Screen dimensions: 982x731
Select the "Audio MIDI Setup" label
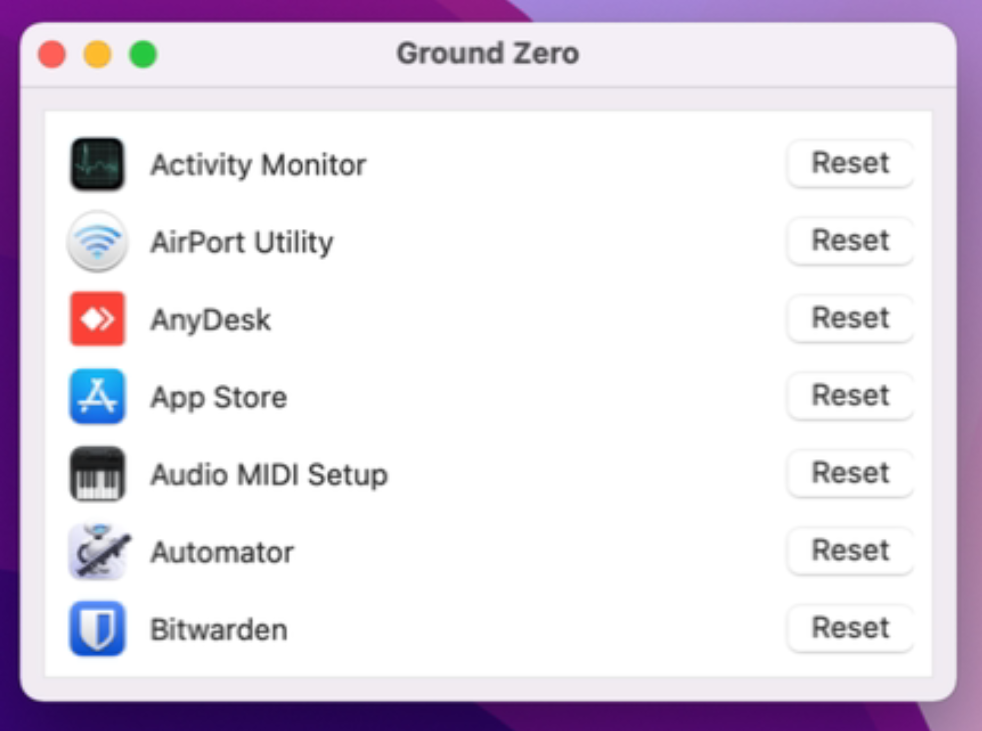click(269, 475)
